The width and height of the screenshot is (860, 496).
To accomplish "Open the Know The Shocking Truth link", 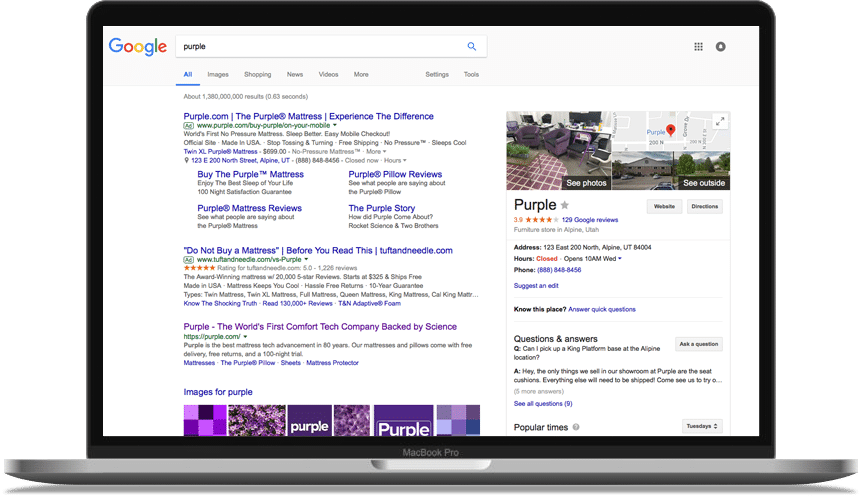I will click(220, 303).
